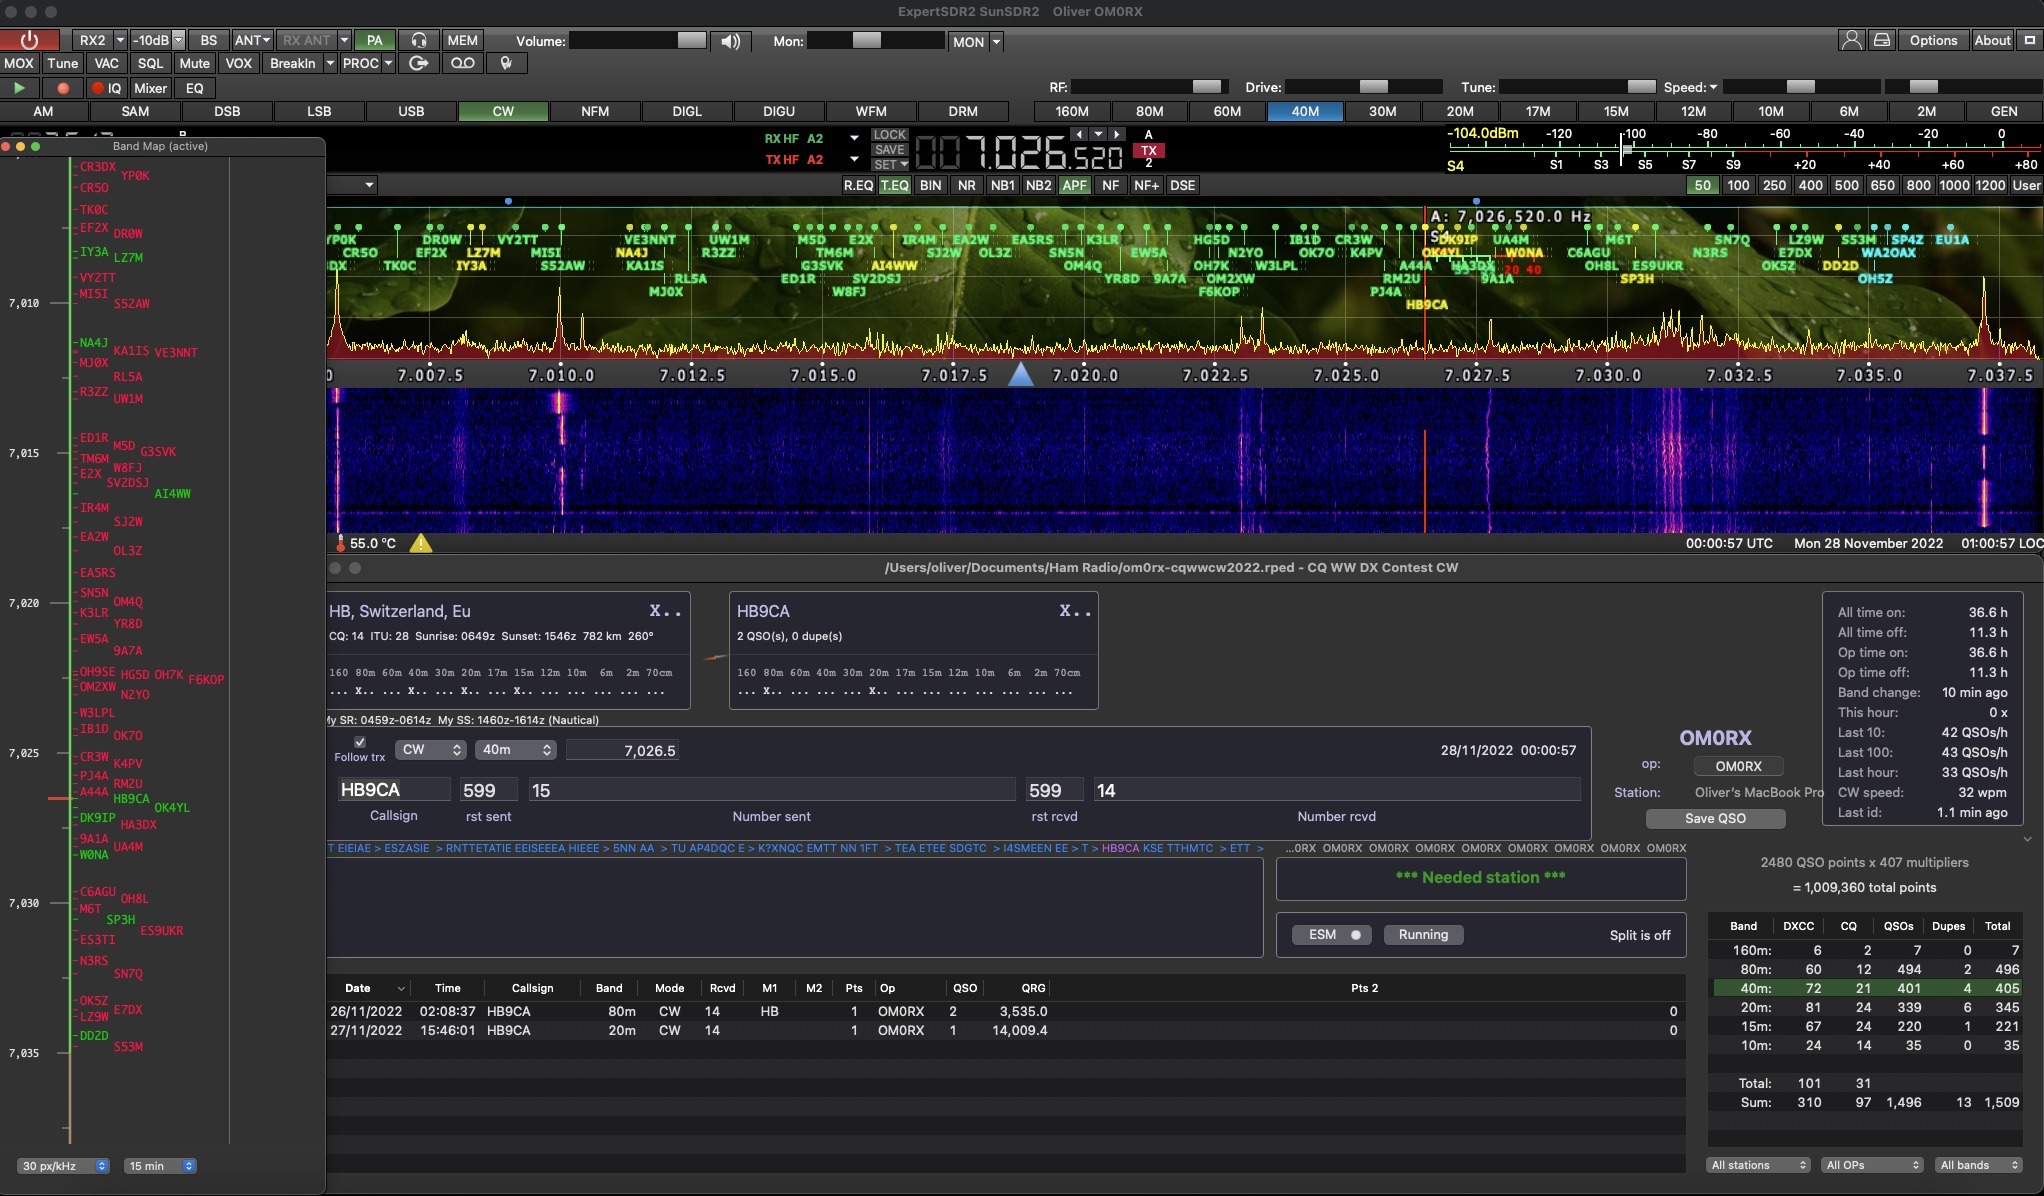This screenshot has height=1196, width=2044.
Task: Open the CW mode dropdown in logger
Action: coord(430,749)
